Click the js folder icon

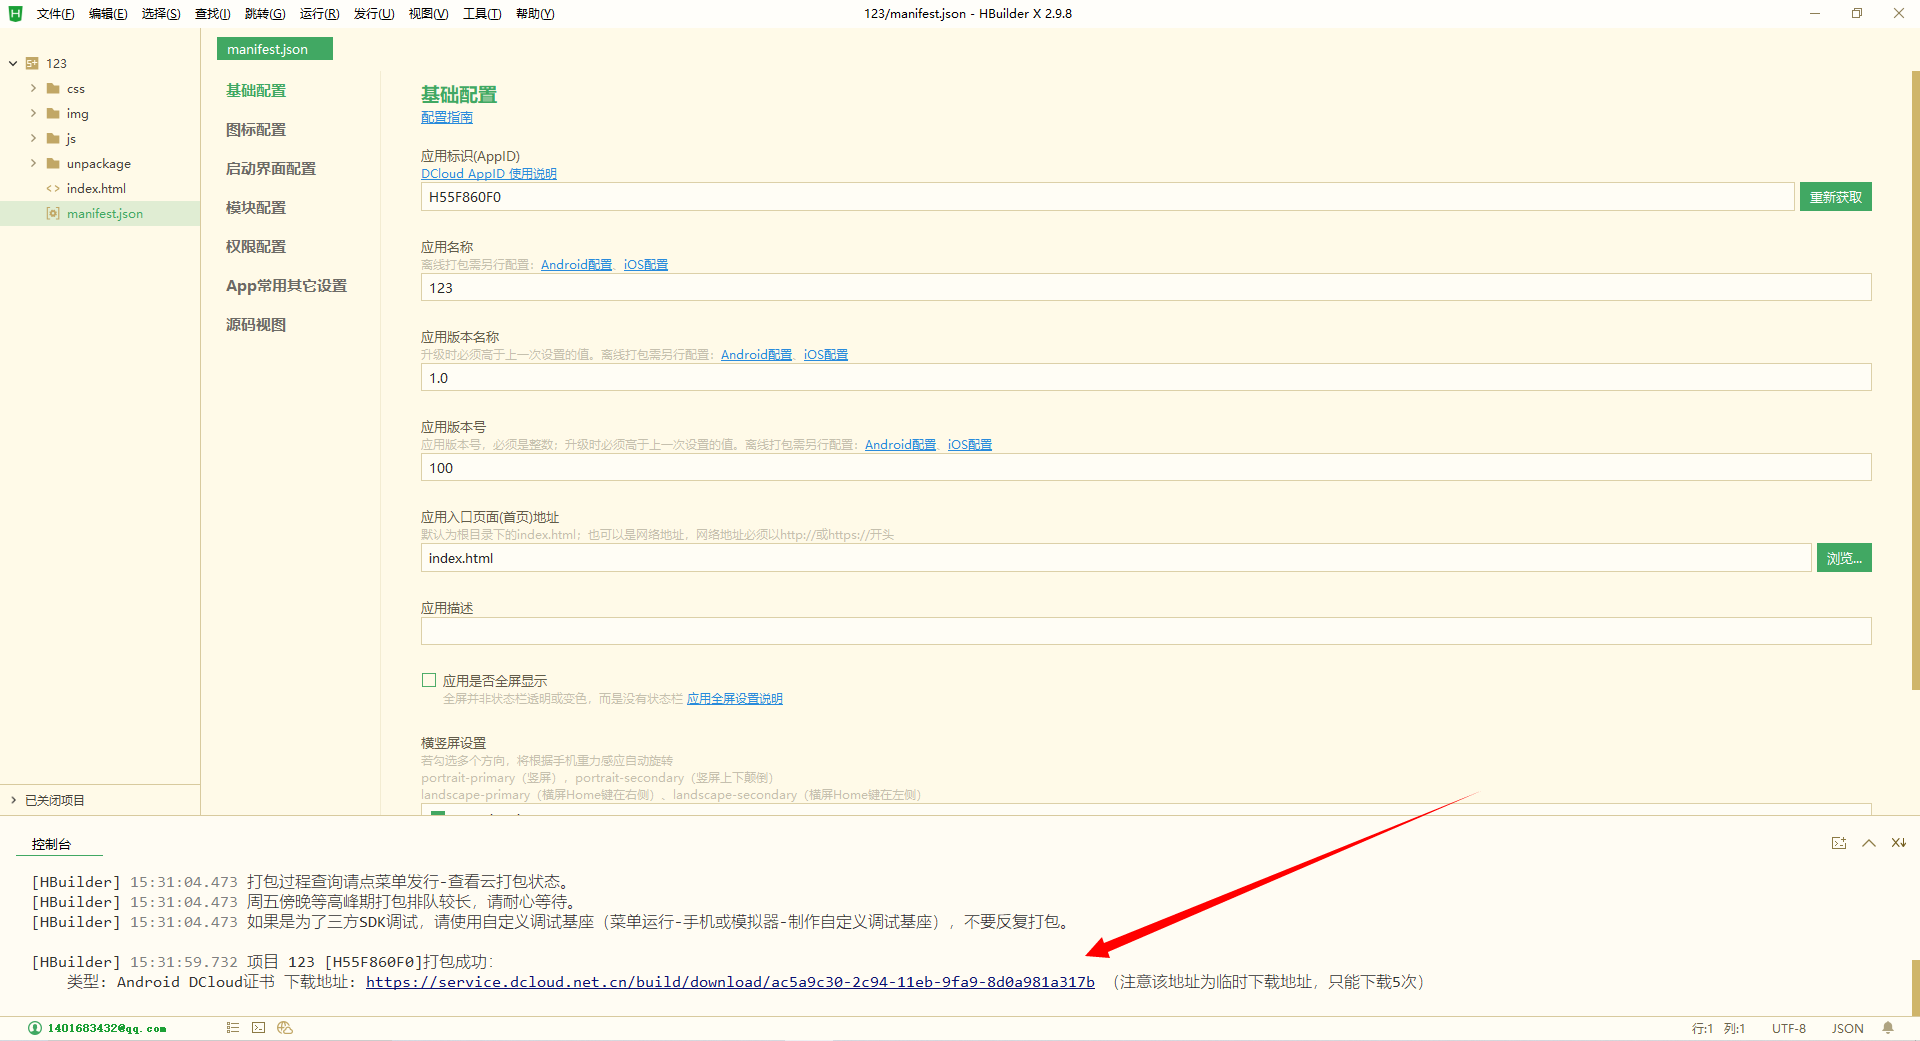coord(54,138)
